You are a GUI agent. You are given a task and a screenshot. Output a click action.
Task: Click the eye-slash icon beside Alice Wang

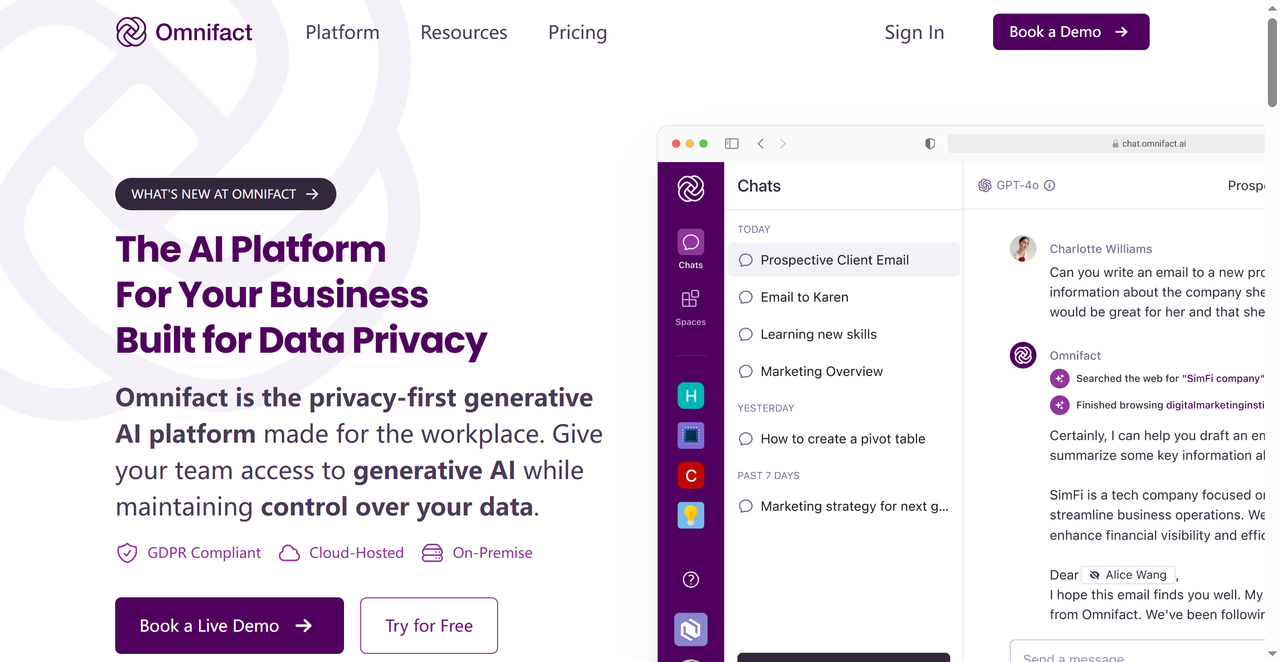1094,575
